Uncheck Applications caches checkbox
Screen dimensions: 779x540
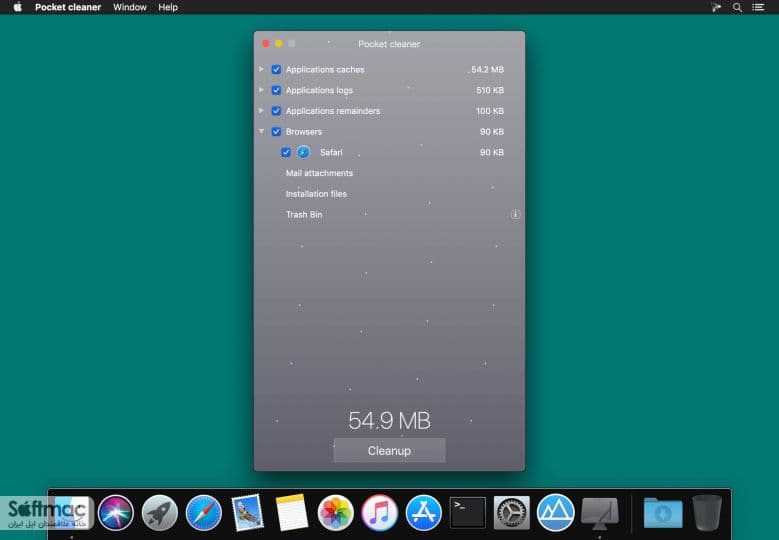point(276,70)
